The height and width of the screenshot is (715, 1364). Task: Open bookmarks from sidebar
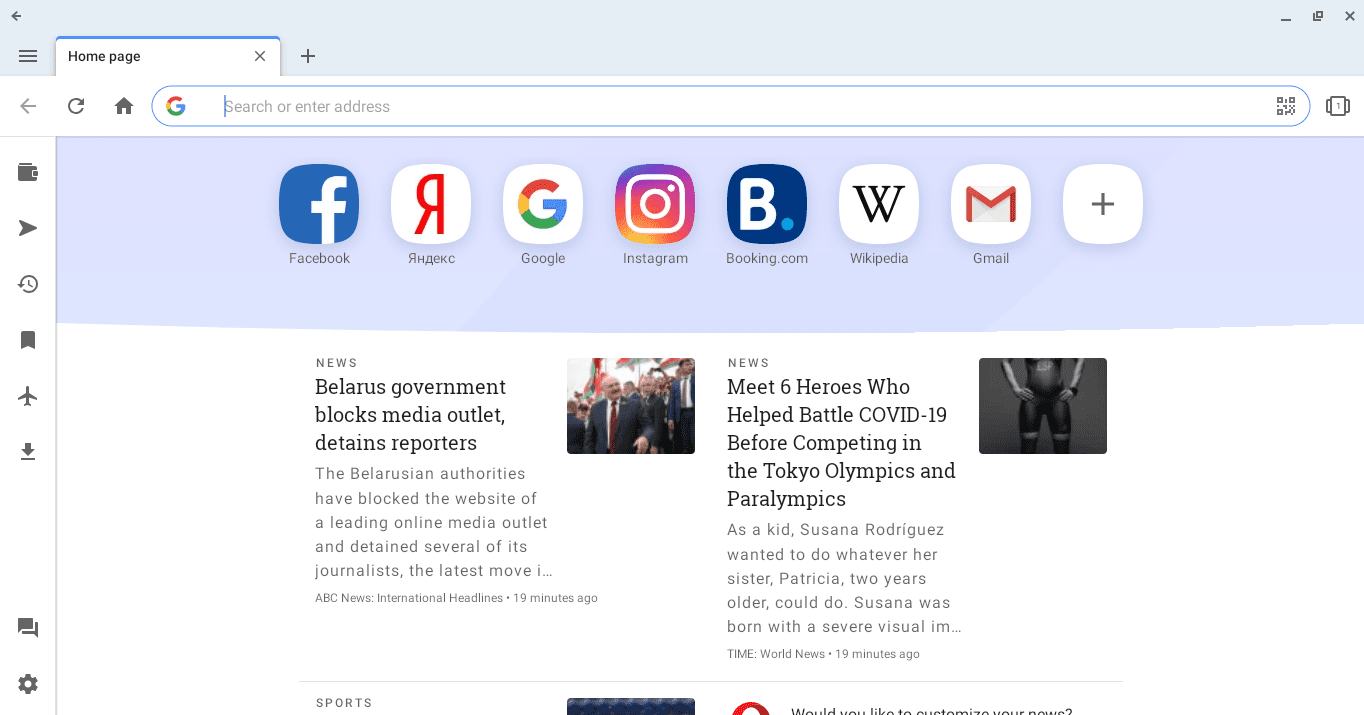tap(28, 340)
